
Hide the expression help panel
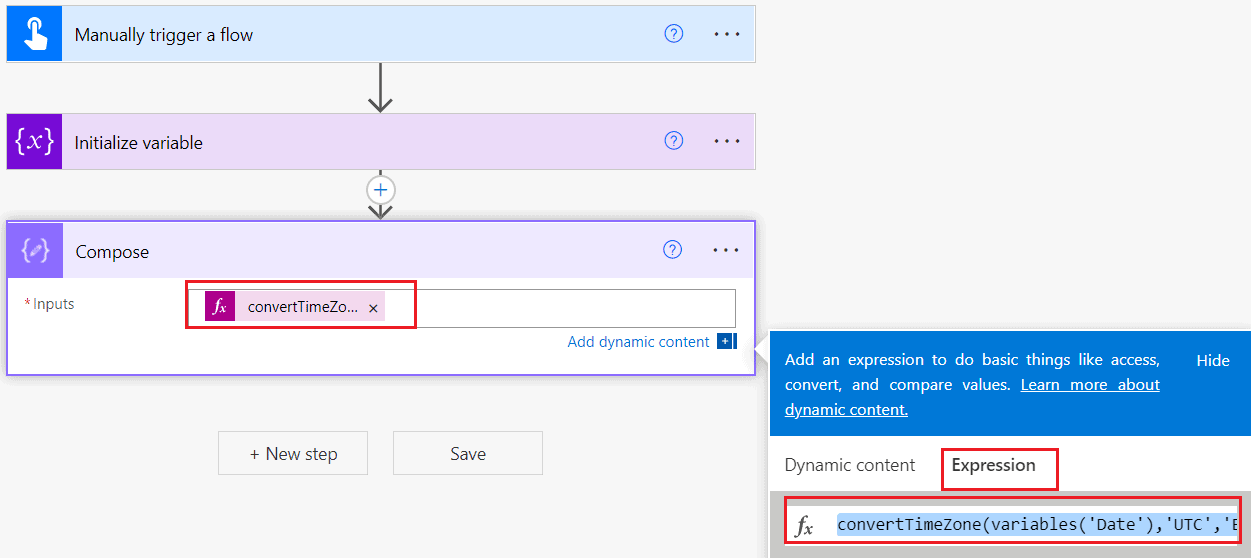pyautogui.click(x=1213, y=361)
